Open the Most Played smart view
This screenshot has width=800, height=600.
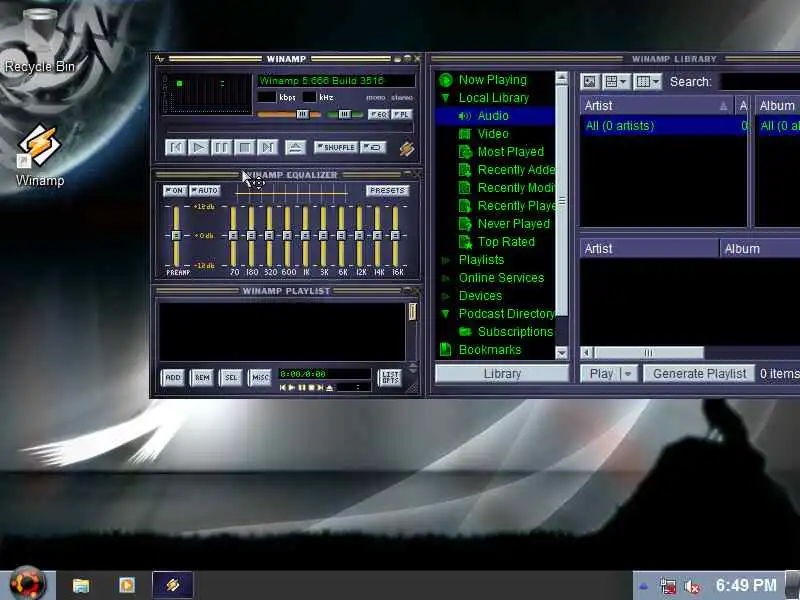(x=510, y=152)
